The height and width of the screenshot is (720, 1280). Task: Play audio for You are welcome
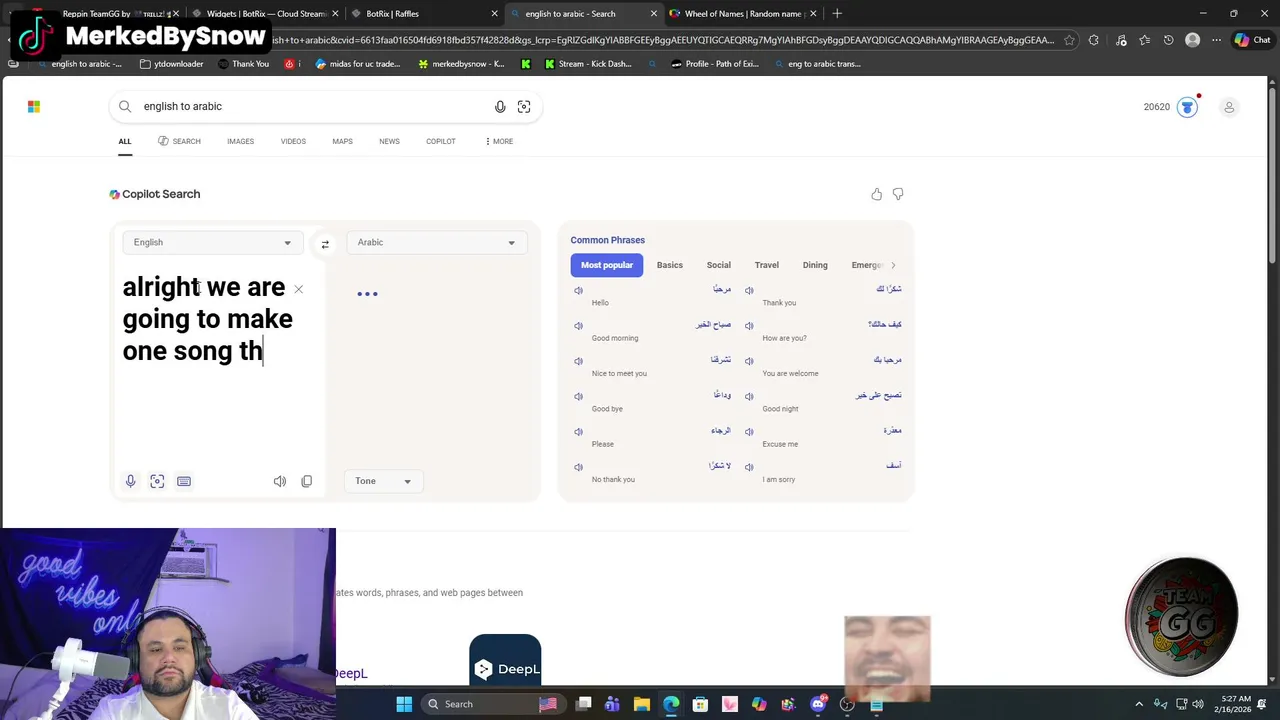click(749, 361)
